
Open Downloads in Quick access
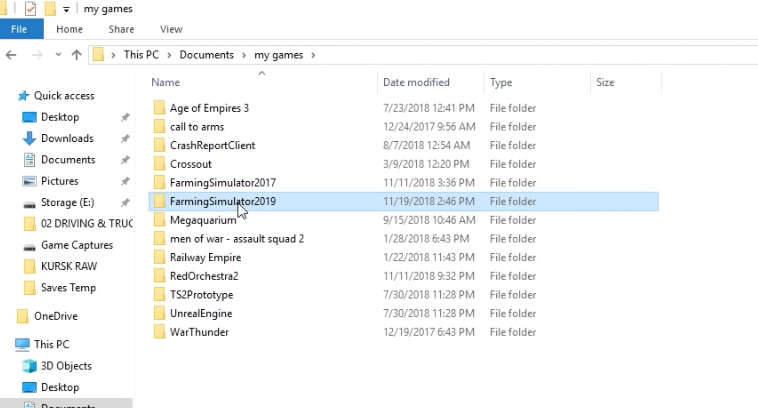[66, 139]
